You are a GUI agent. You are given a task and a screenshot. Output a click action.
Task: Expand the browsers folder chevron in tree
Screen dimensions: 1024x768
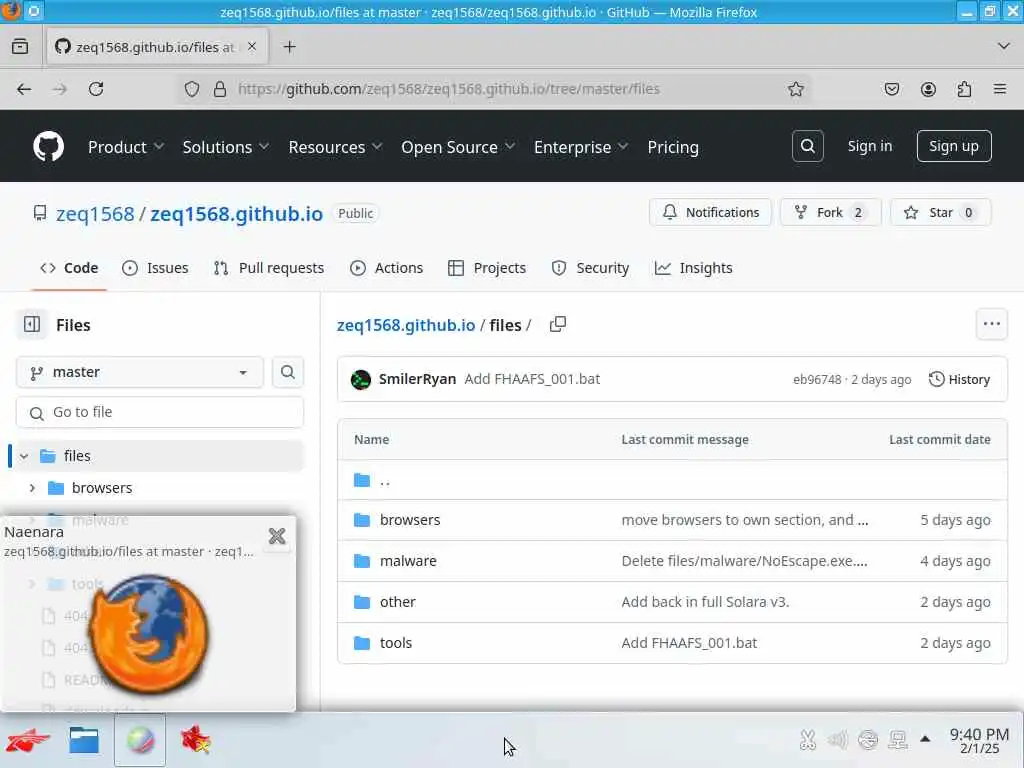tap(32, 488)
